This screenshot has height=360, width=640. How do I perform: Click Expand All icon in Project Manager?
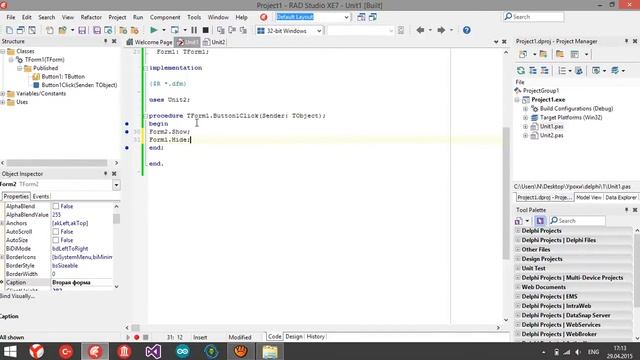click(533, 71)
